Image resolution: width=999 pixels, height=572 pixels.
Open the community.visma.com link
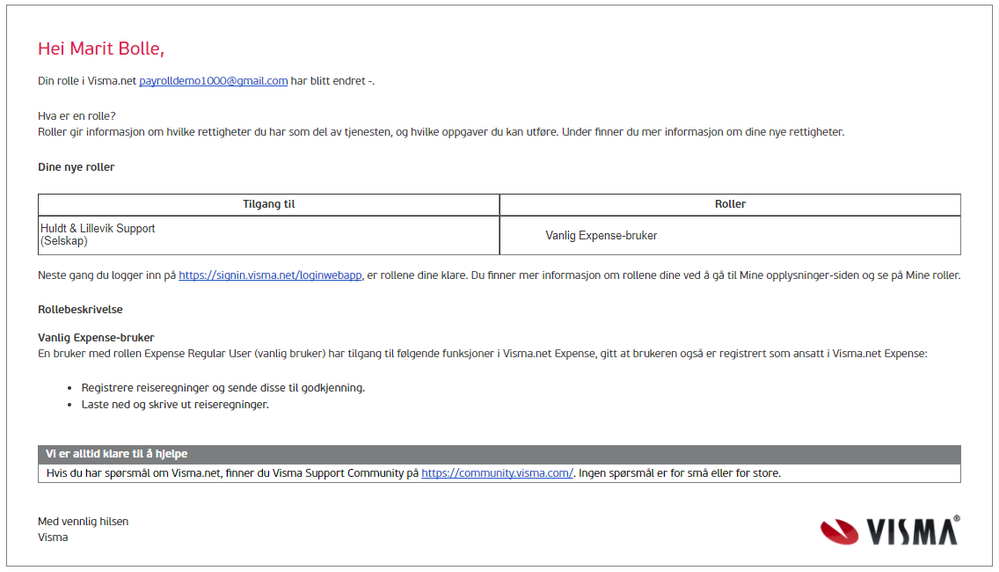(x=497, y=473)
